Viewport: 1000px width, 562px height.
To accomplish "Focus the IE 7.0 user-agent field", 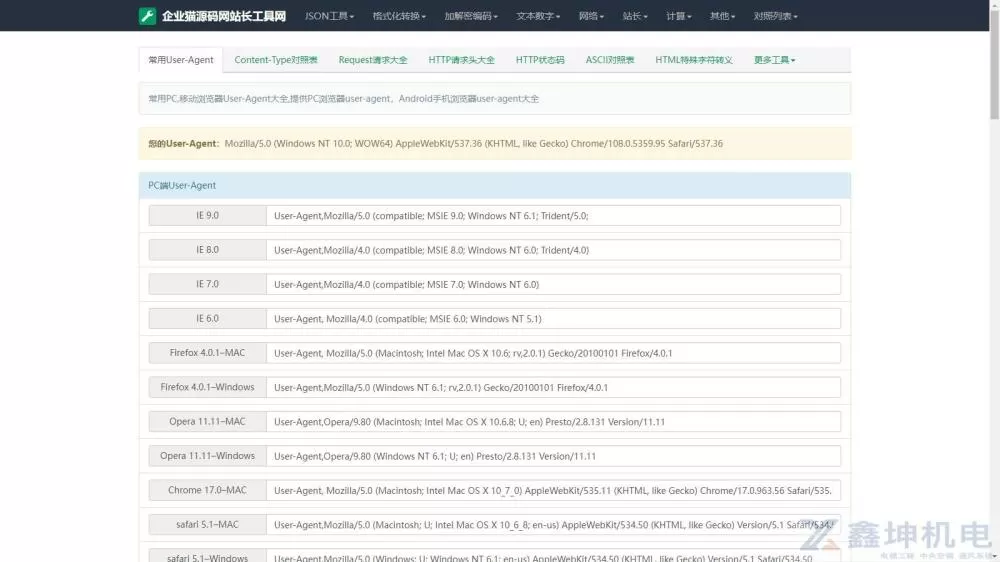I will coord(553,285).
